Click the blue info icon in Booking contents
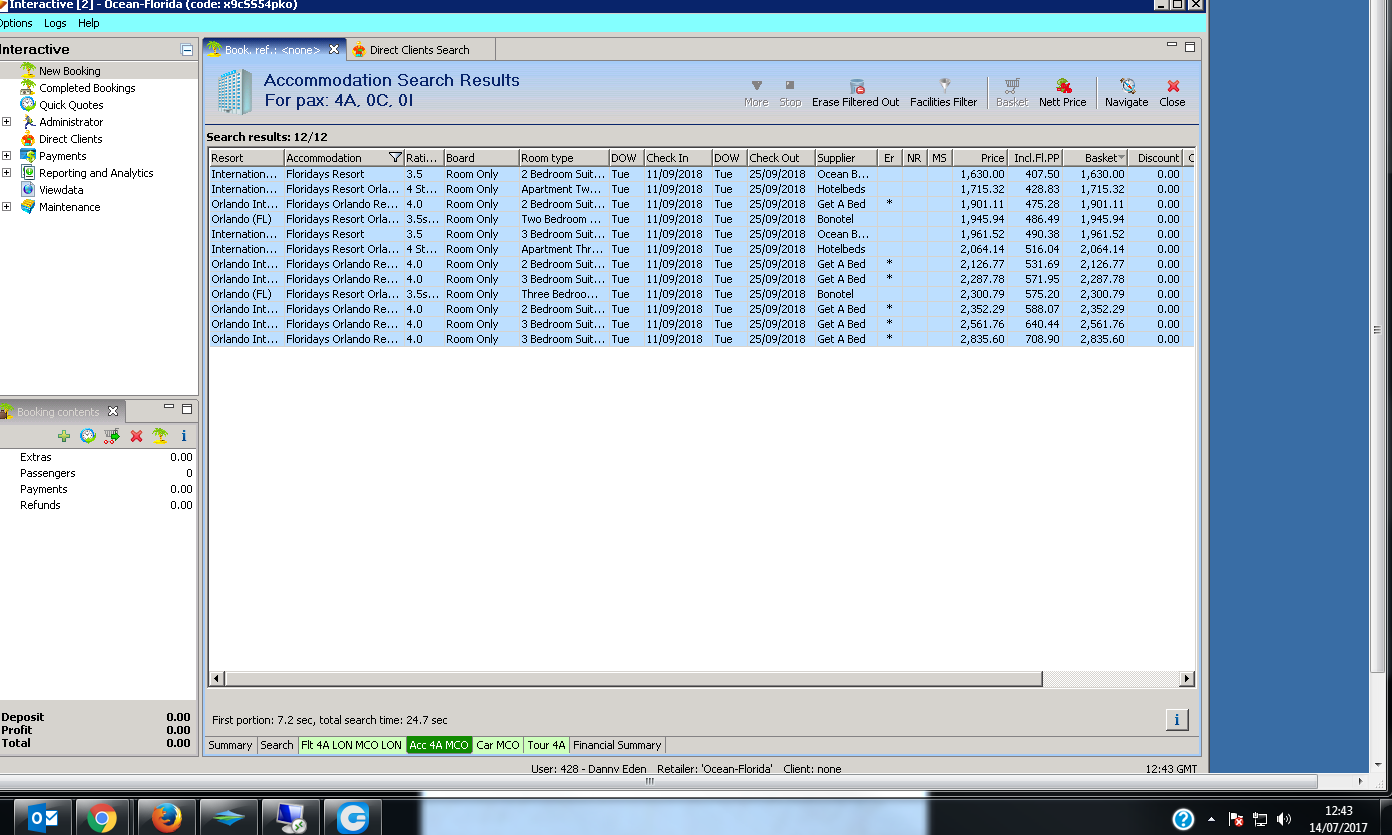 pyautogui.click(x=183, y=436)
